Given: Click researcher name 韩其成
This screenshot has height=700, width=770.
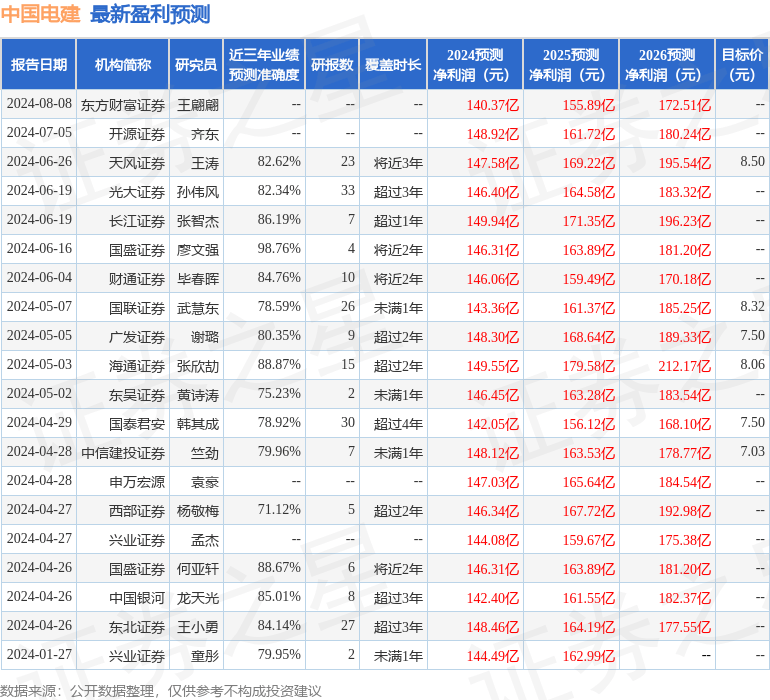Looking at the screenshot, I should tap(198, 424).
